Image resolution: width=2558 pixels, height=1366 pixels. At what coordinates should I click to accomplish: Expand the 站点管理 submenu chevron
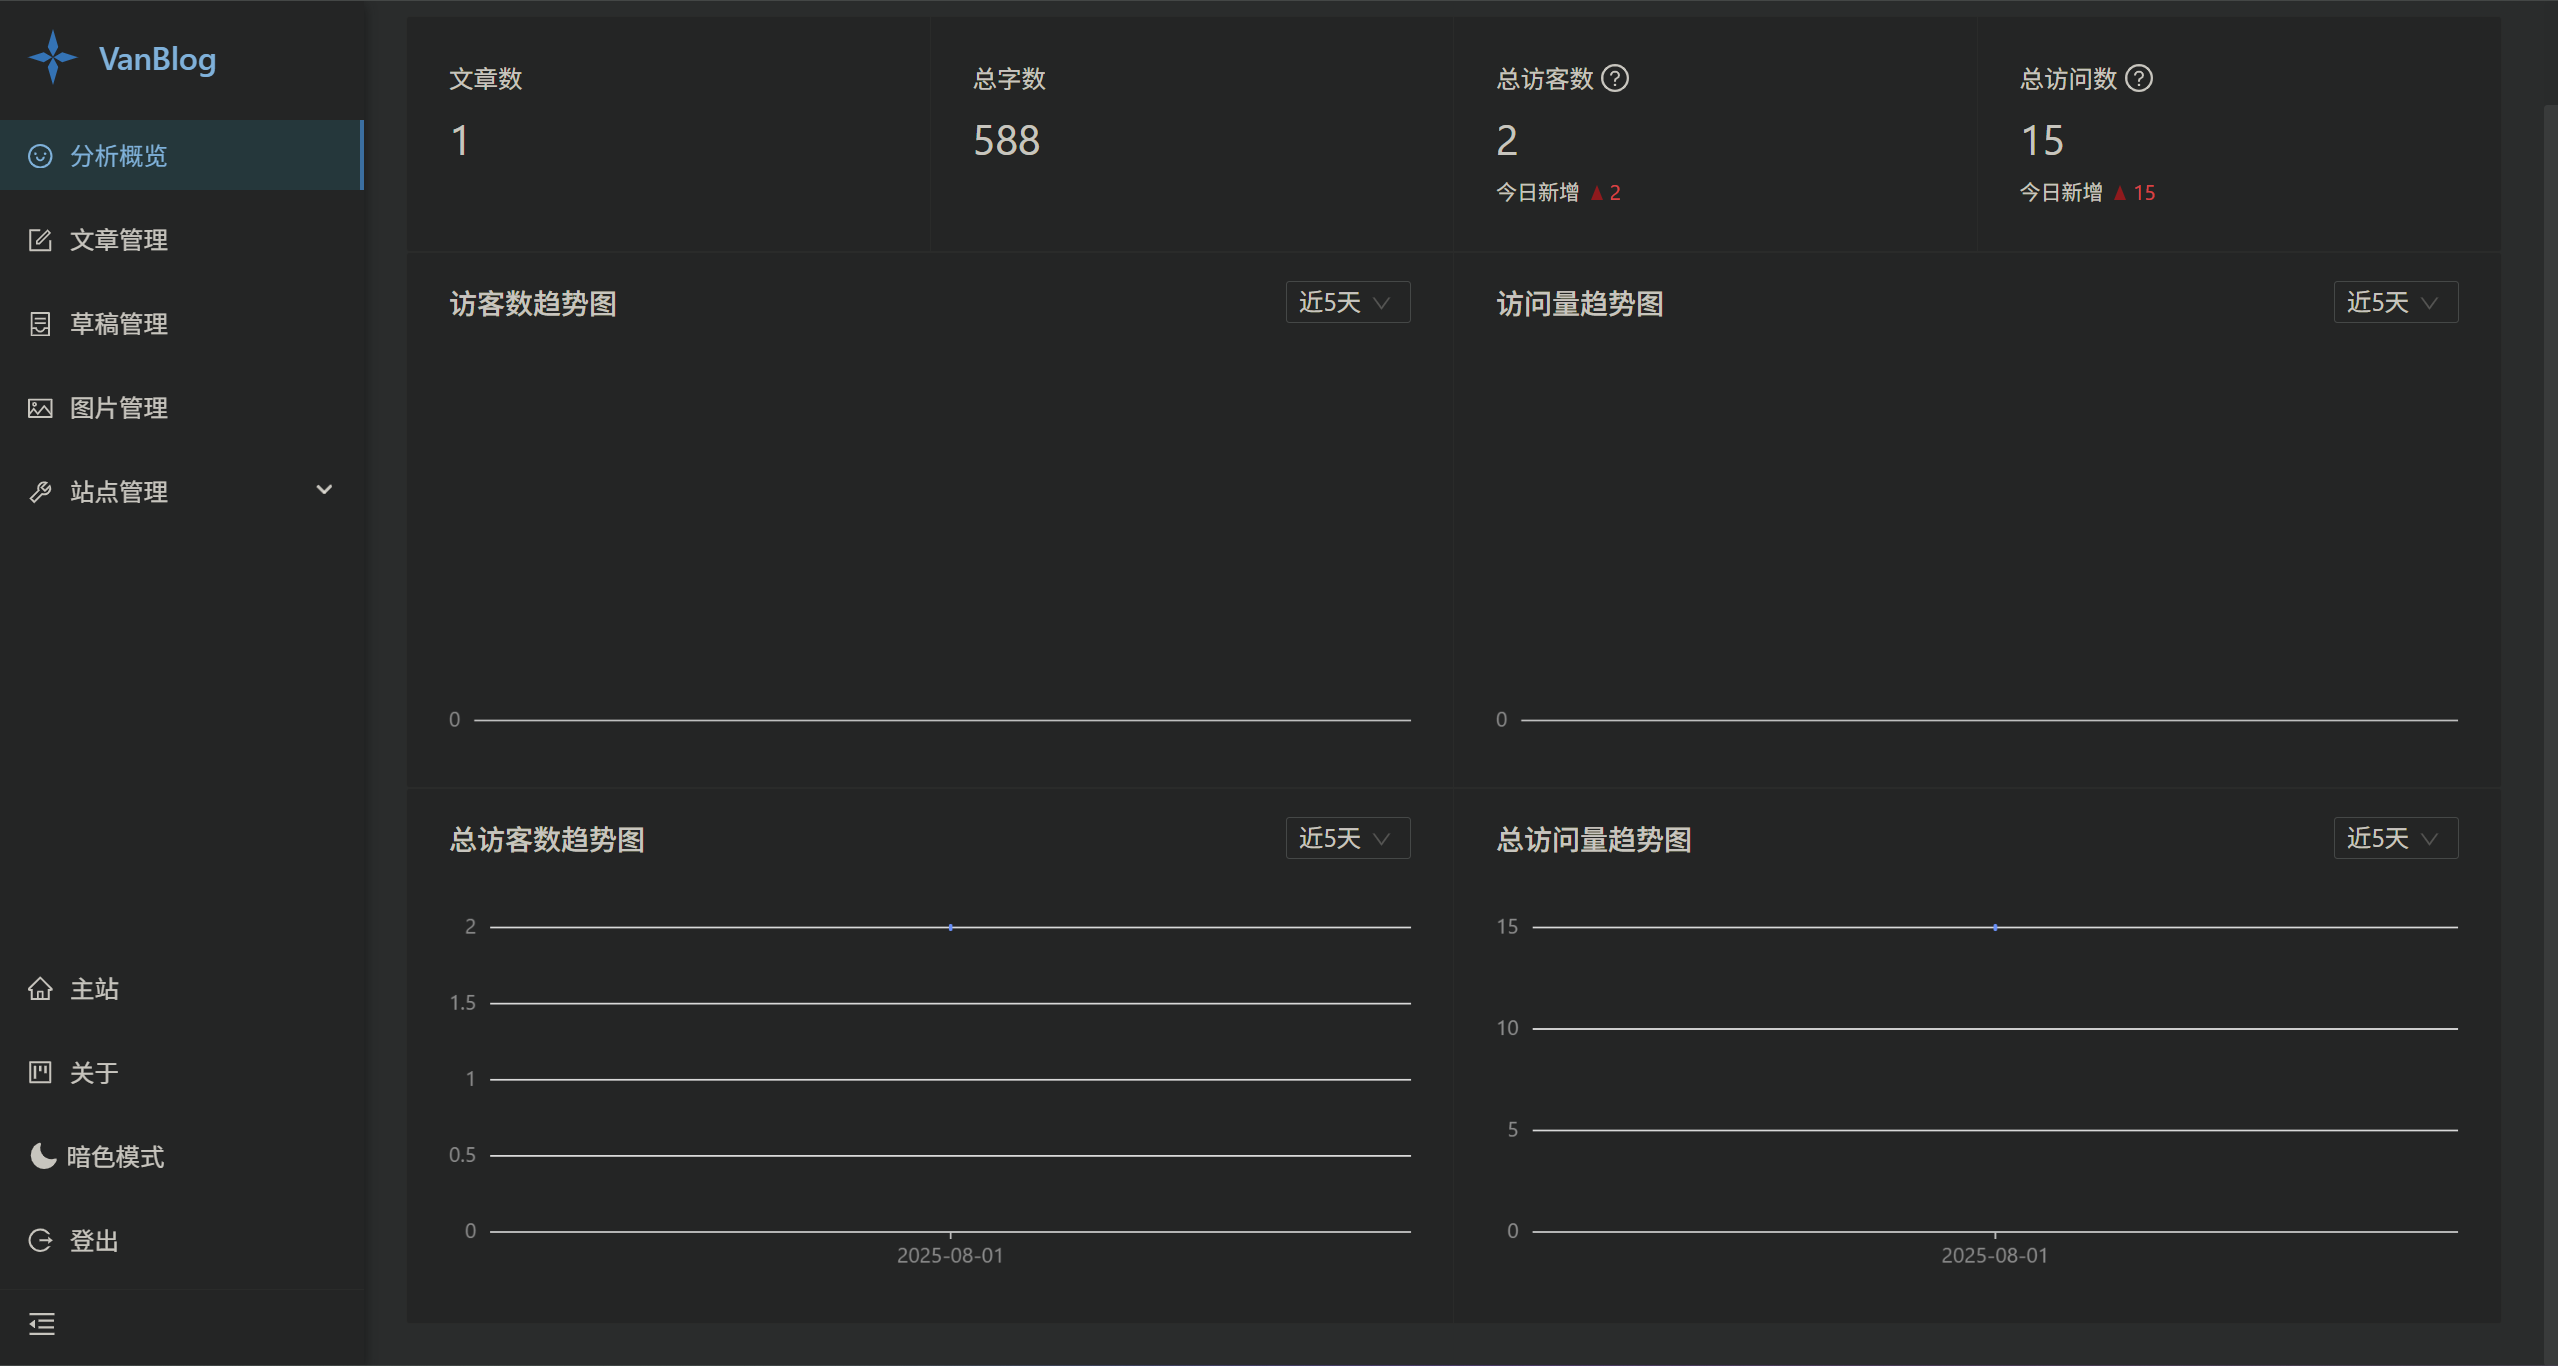(x=324, y=490)
